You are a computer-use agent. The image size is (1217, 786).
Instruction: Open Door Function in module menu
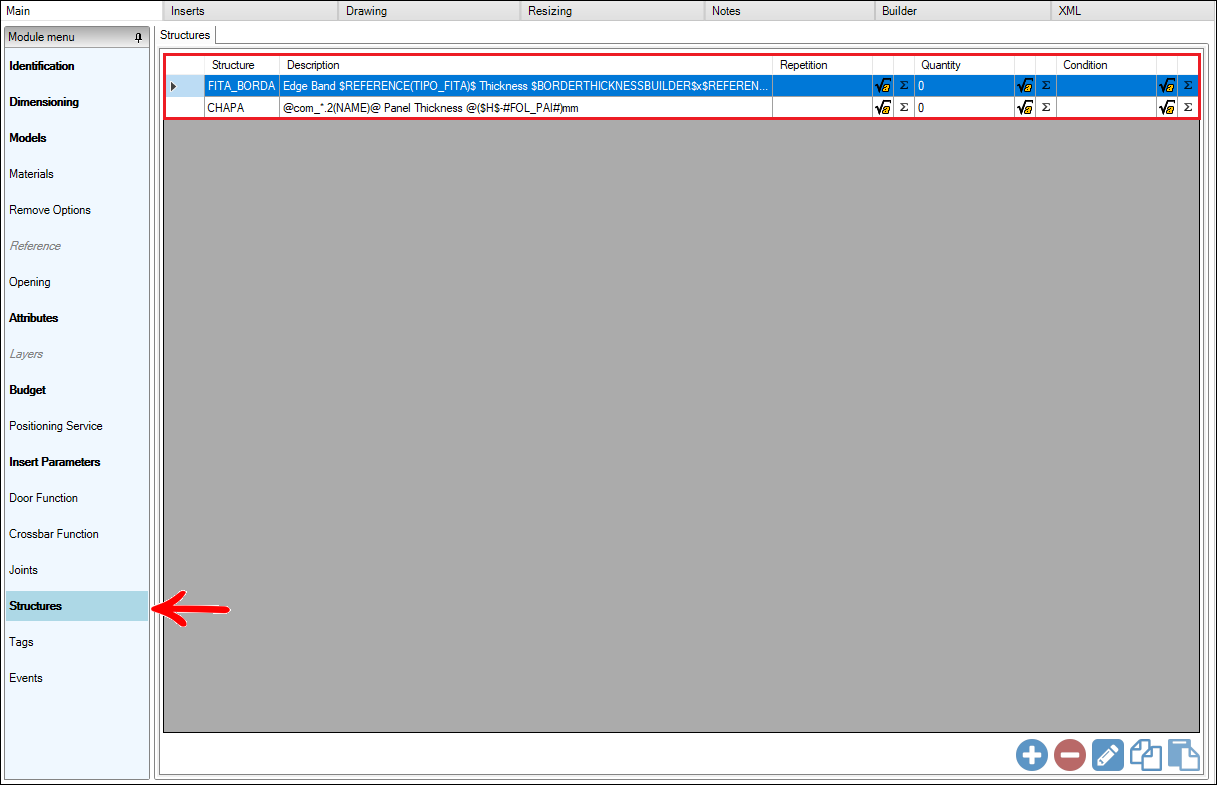tap(76, 498)
